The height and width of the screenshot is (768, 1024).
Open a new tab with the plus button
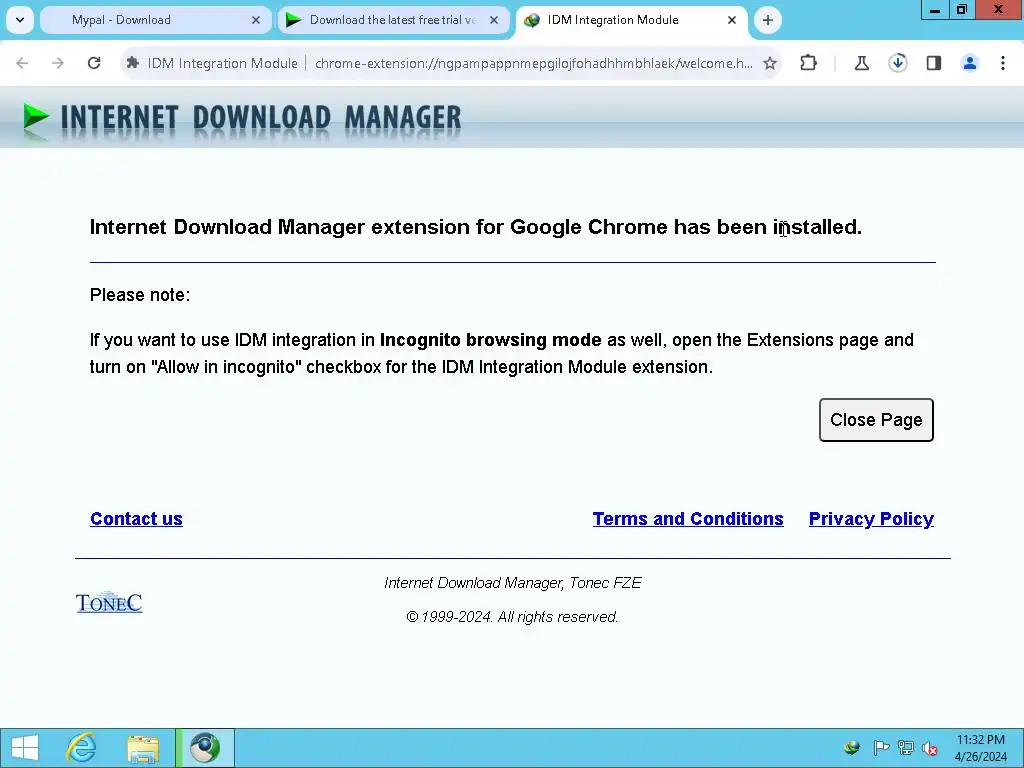coord(768,20)
